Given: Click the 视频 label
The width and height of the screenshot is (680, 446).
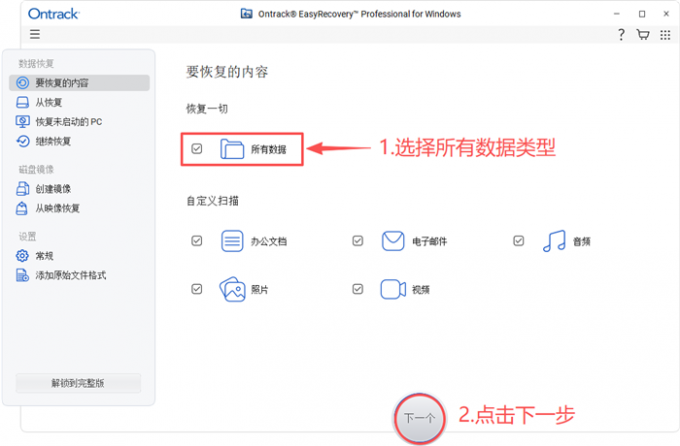Looking at the screenshot, I should coord(421,290).
